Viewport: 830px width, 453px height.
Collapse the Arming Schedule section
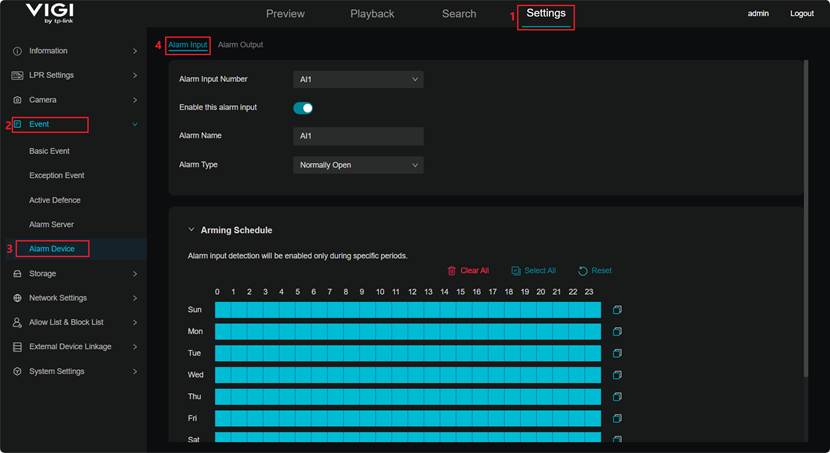pyautogui.click(x=191, y=230)
